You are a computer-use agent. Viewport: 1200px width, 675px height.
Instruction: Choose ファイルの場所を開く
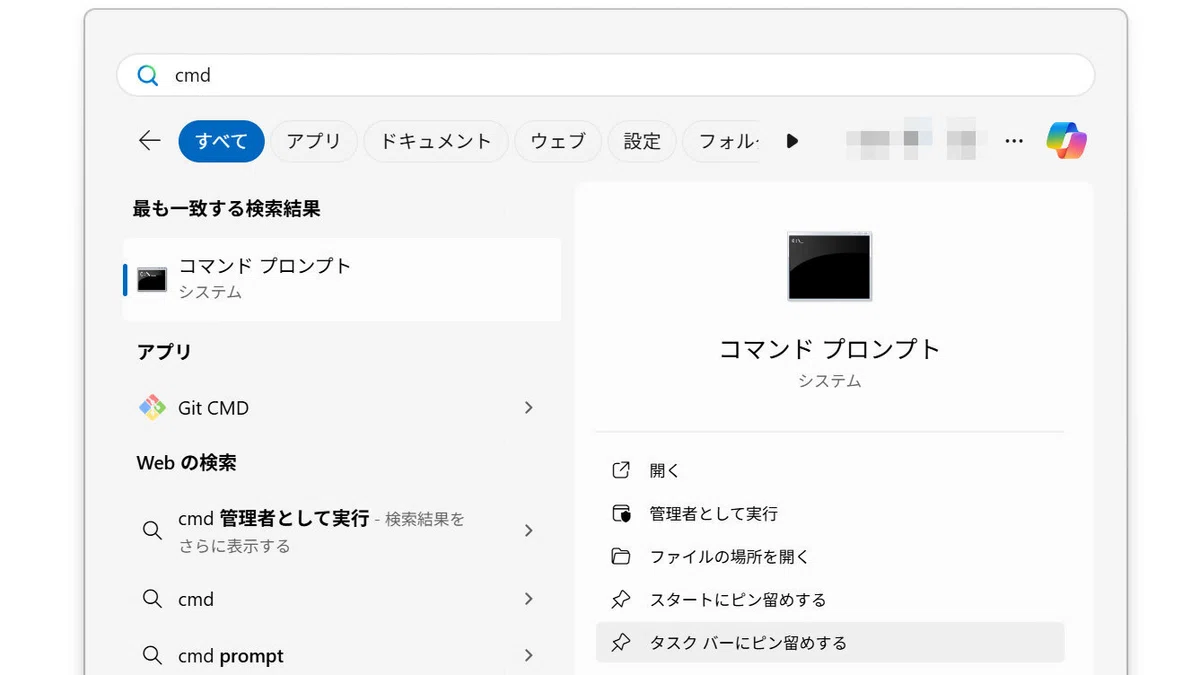pos(830,556)
